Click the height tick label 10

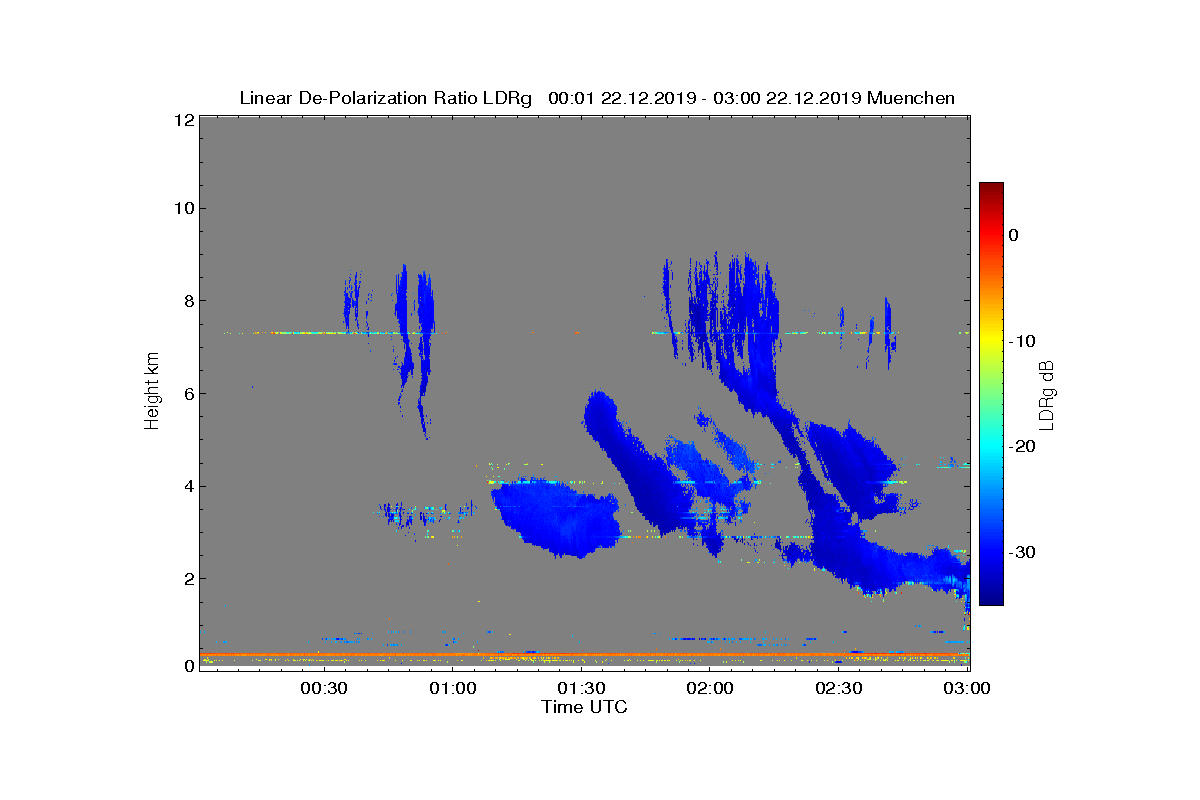pos(183,208)
